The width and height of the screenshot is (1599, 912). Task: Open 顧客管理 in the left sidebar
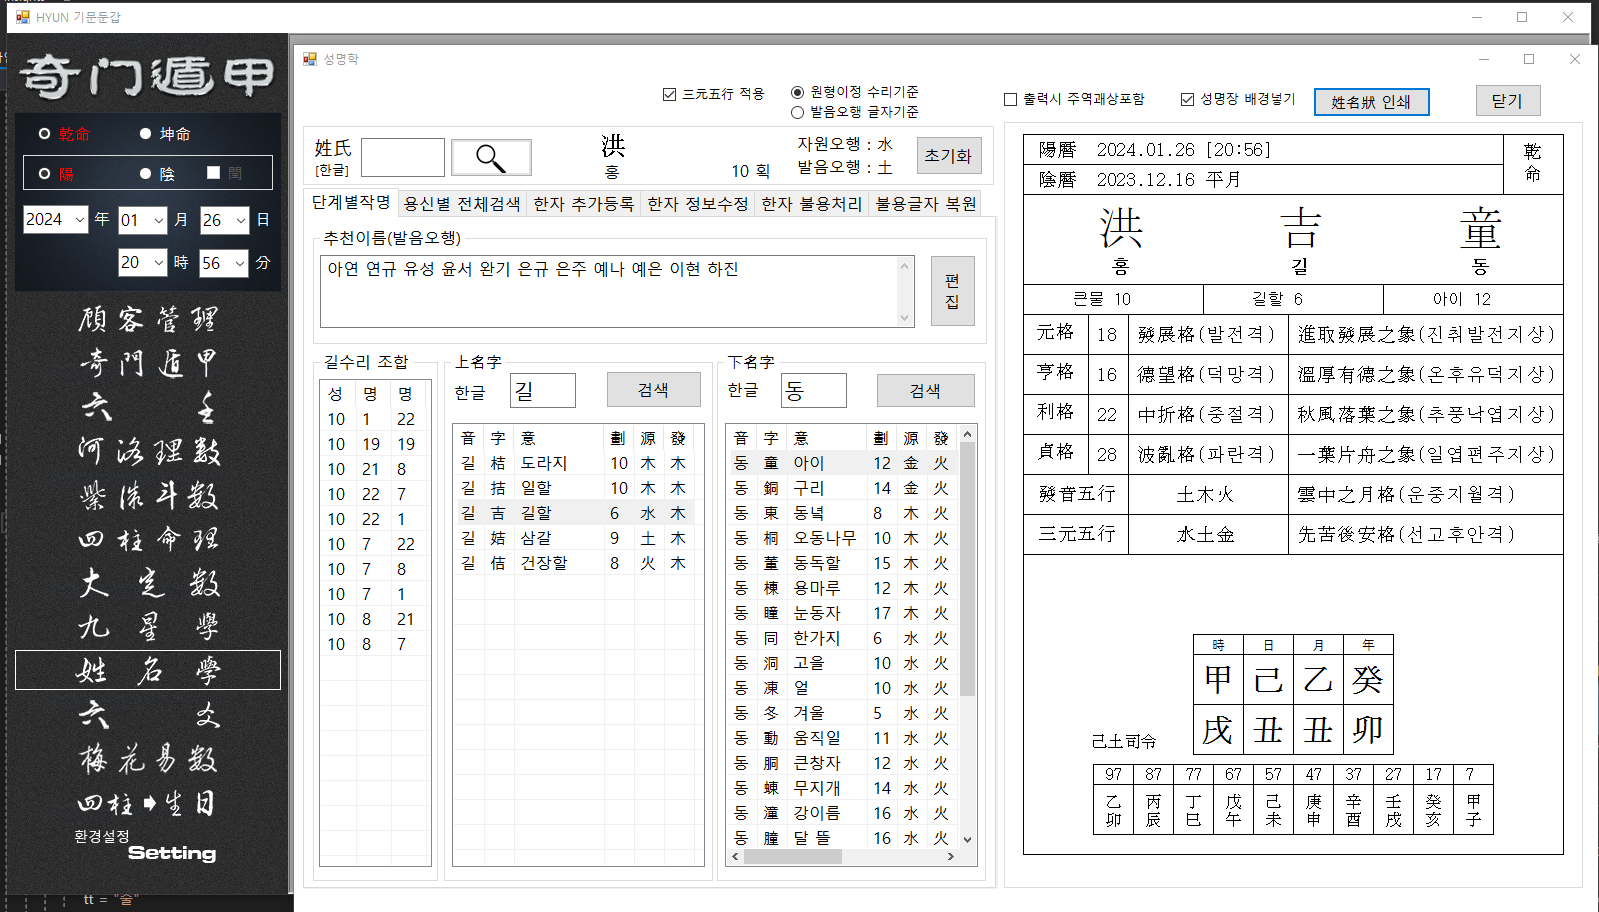click(x=148, y=319)
